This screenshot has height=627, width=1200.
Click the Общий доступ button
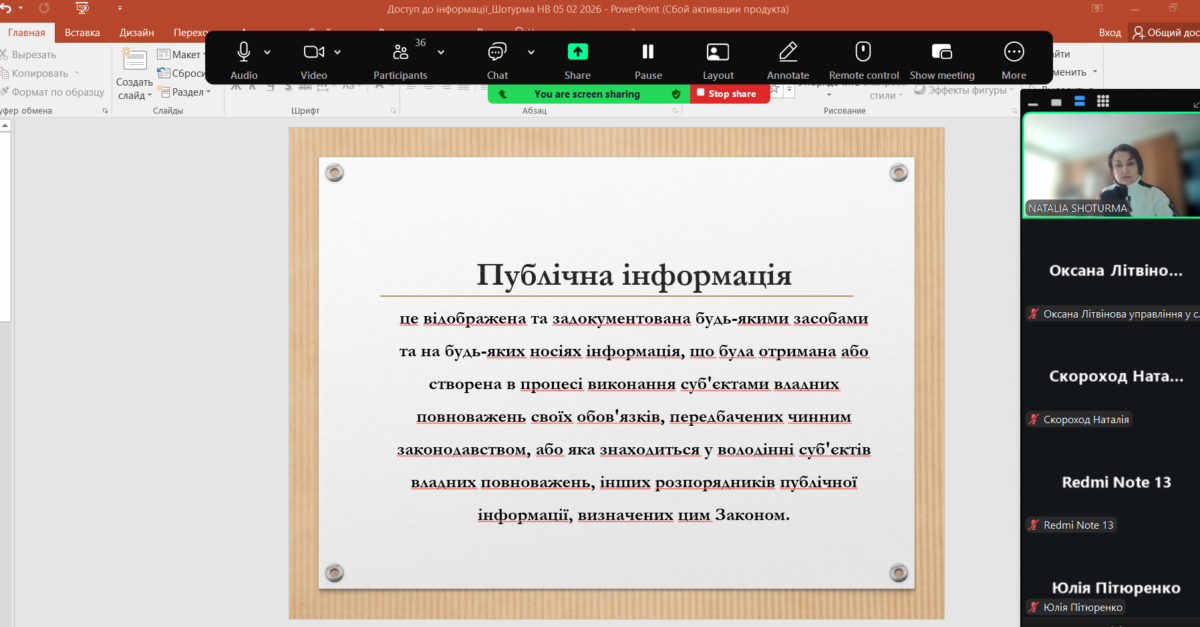tap(1165, 32)
